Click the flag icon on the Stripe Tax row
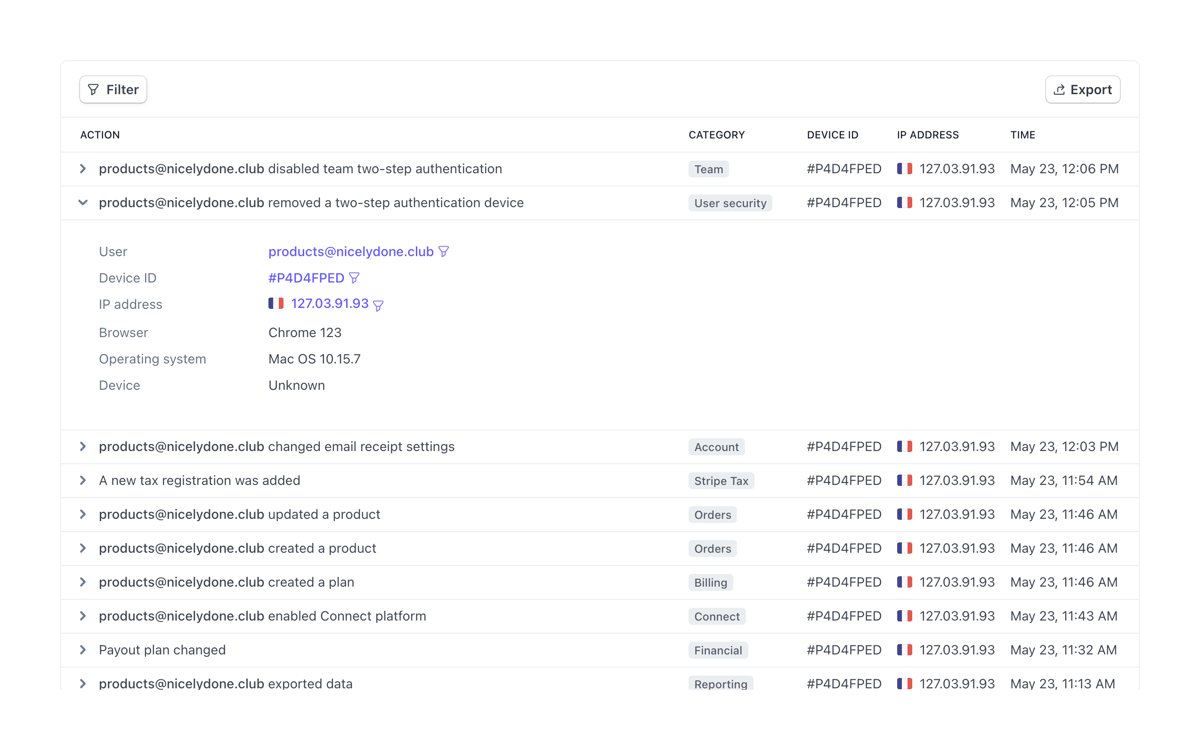The image size is (1200, 750). tap(904, 480)
